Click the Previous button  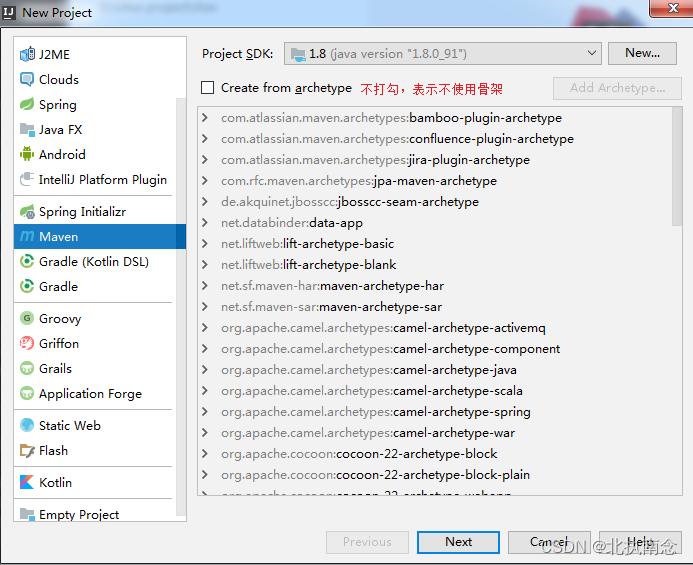(367, 542)
